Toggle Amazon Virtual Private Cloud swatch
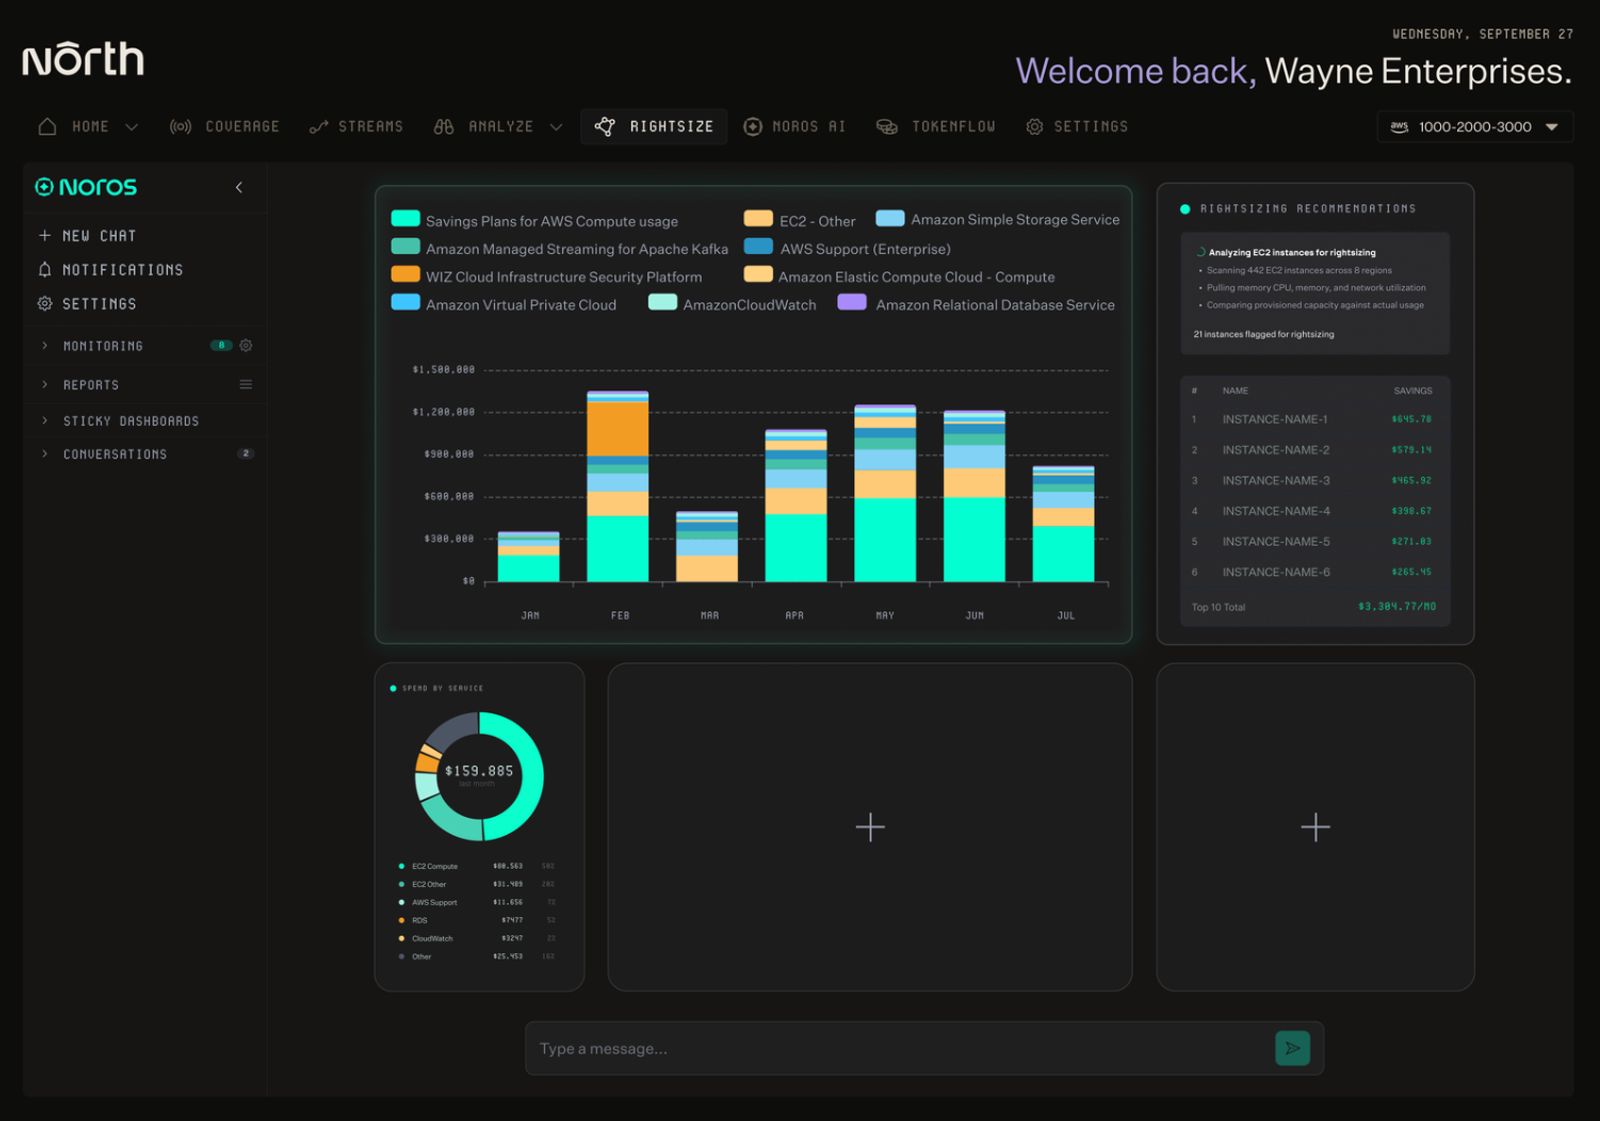1600x1121 pixels. (x=405, y=302)
